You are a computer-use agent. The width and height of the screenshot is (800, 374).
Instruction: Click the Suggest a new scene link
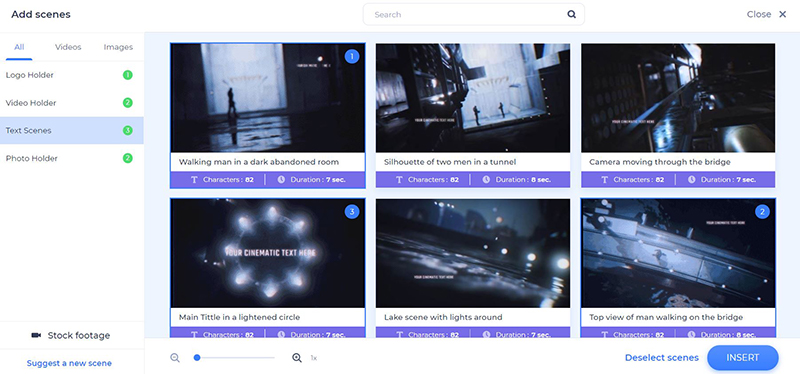coord(69,363)
